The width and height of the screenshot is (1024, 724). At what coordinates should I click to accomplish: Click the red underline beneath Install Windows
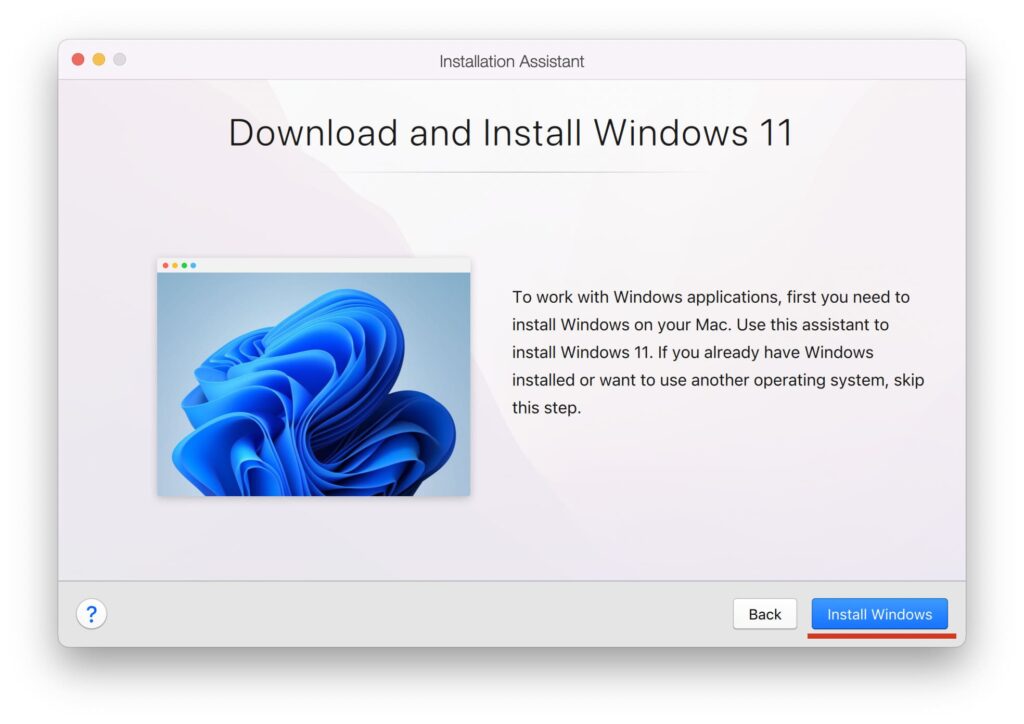tap(881, 635)
